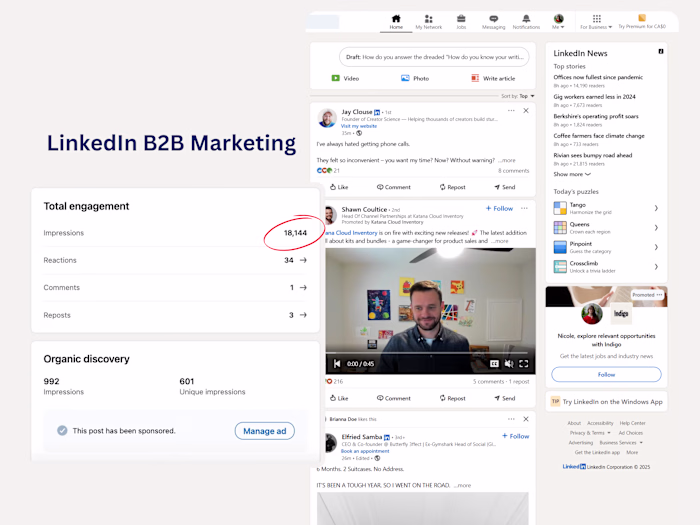Dismiss the Elfried Samba post
This screenshot has height=525, width=700.
tap(526, 419)
